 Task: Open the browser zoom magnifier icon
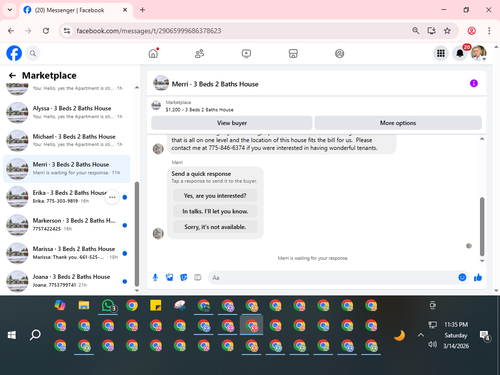(416, 31)
